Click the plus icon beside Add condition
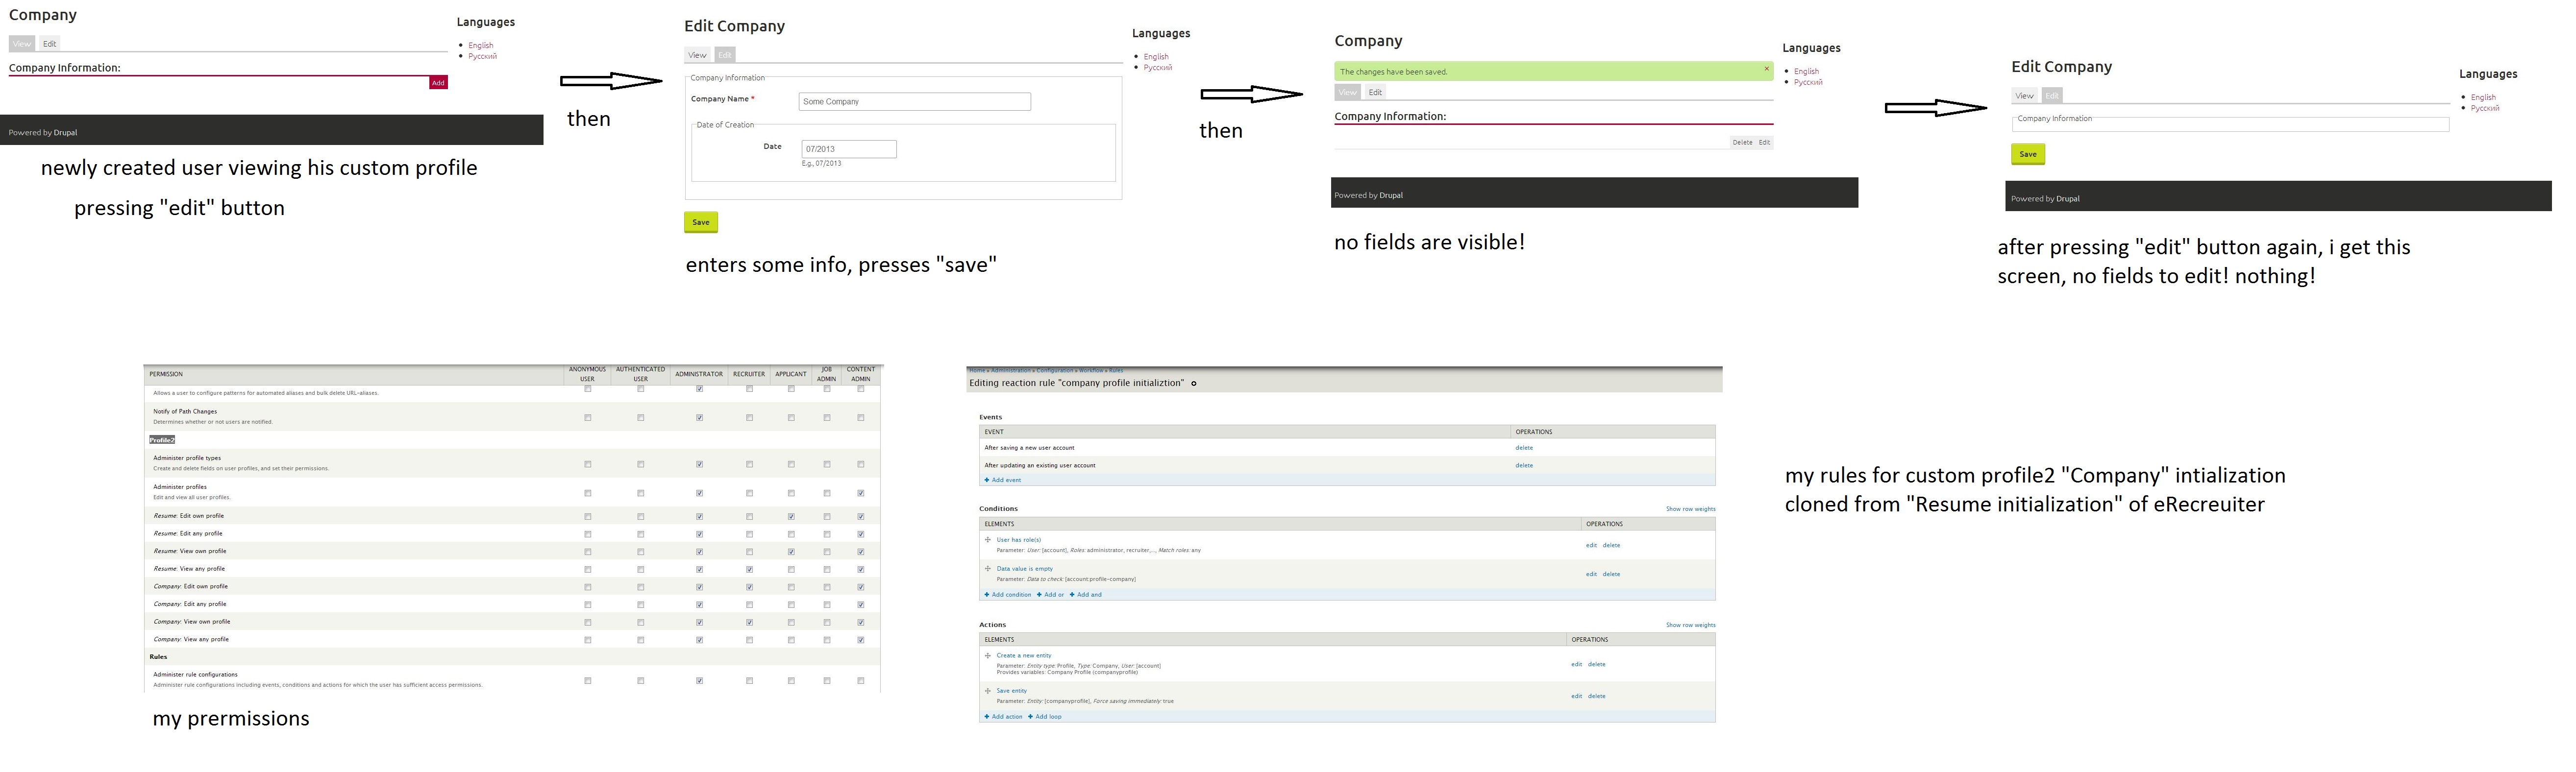The width and height of the screenshot is (2576, 772). 987,594
